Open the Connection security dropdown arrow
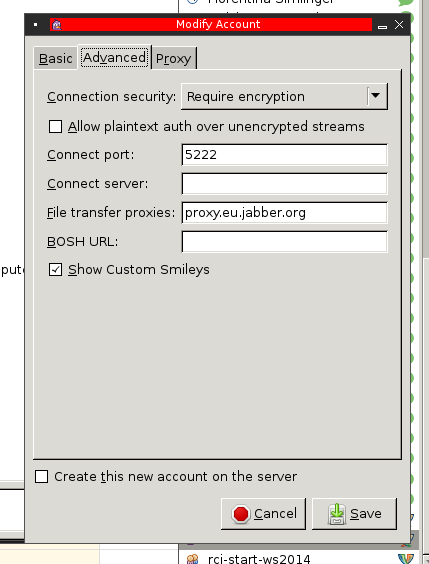This screenshot has width=429, height=564. (x=375, y=96)
